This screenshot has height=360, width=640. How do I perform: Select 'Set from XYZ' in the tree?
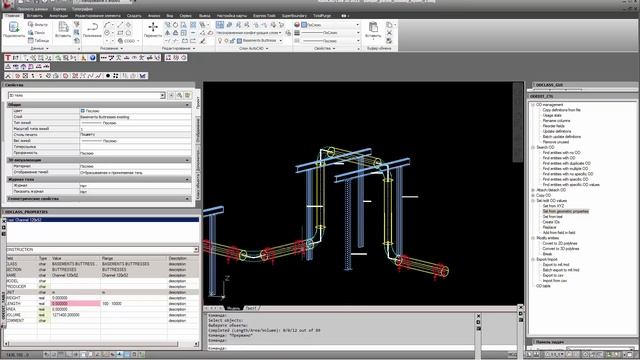pyautogui.click(x=553, y=206)
